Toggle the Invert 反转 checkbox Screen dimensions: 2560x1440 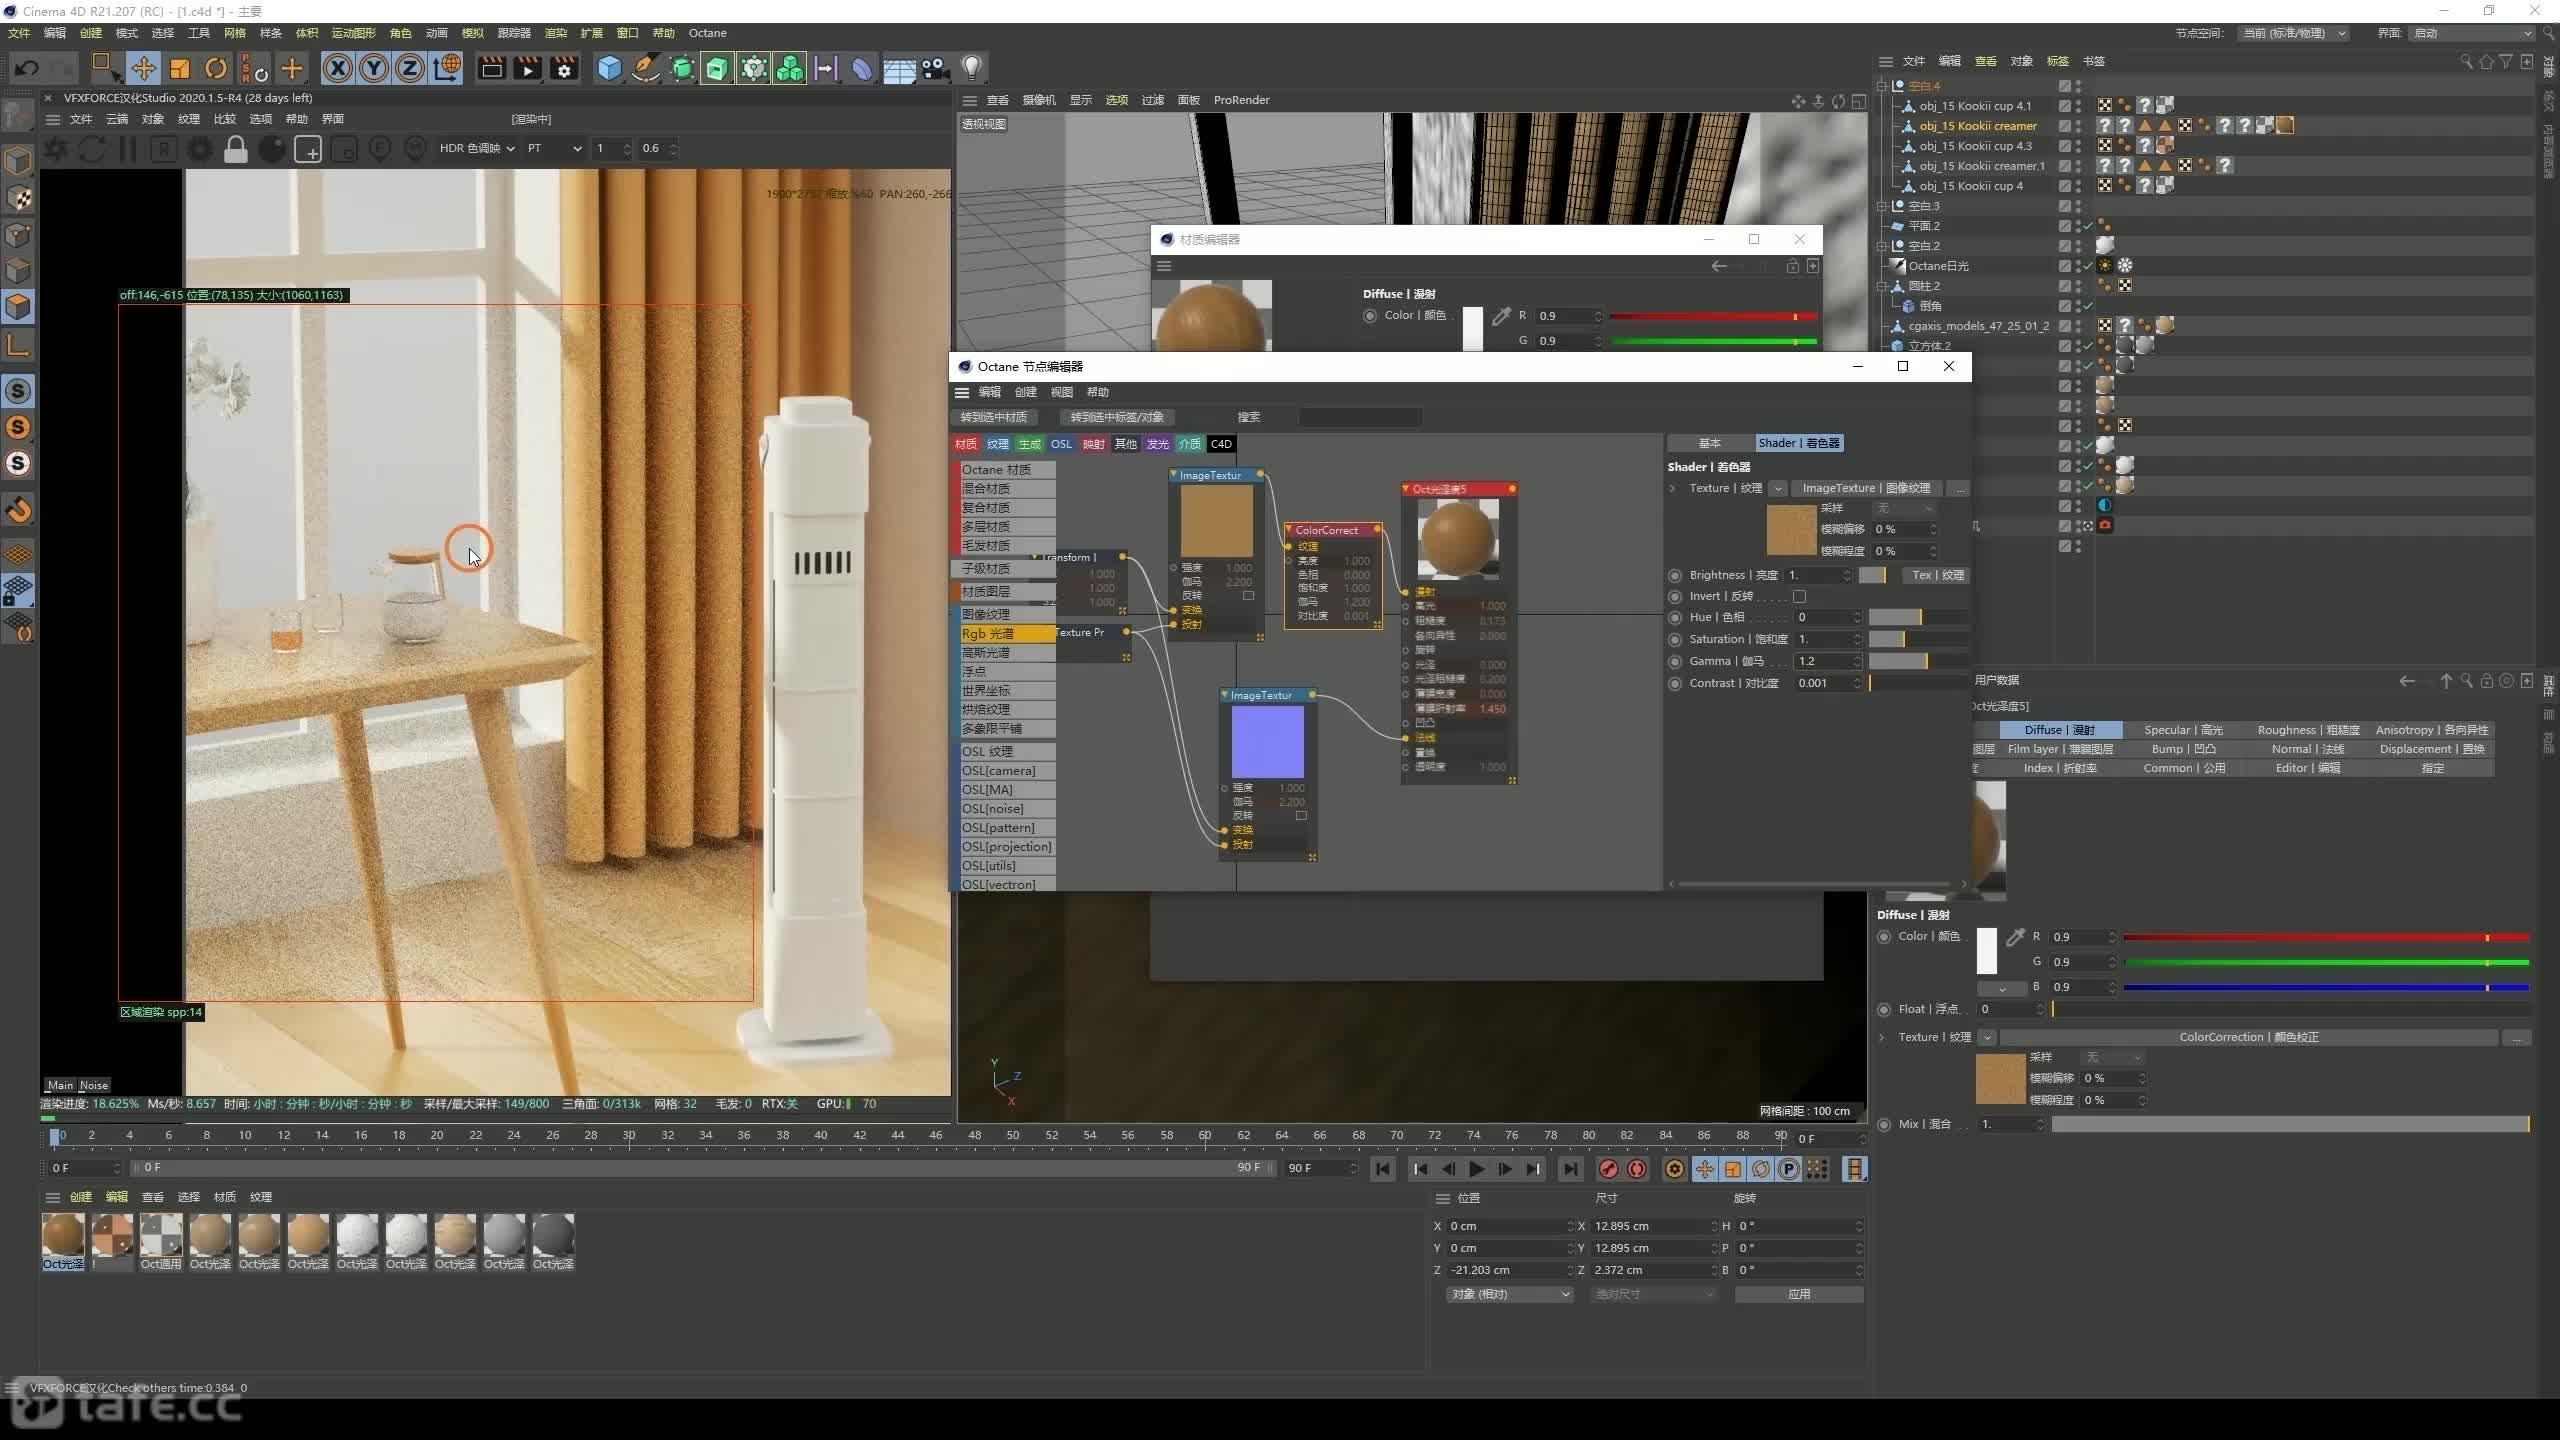[1799, 596]
